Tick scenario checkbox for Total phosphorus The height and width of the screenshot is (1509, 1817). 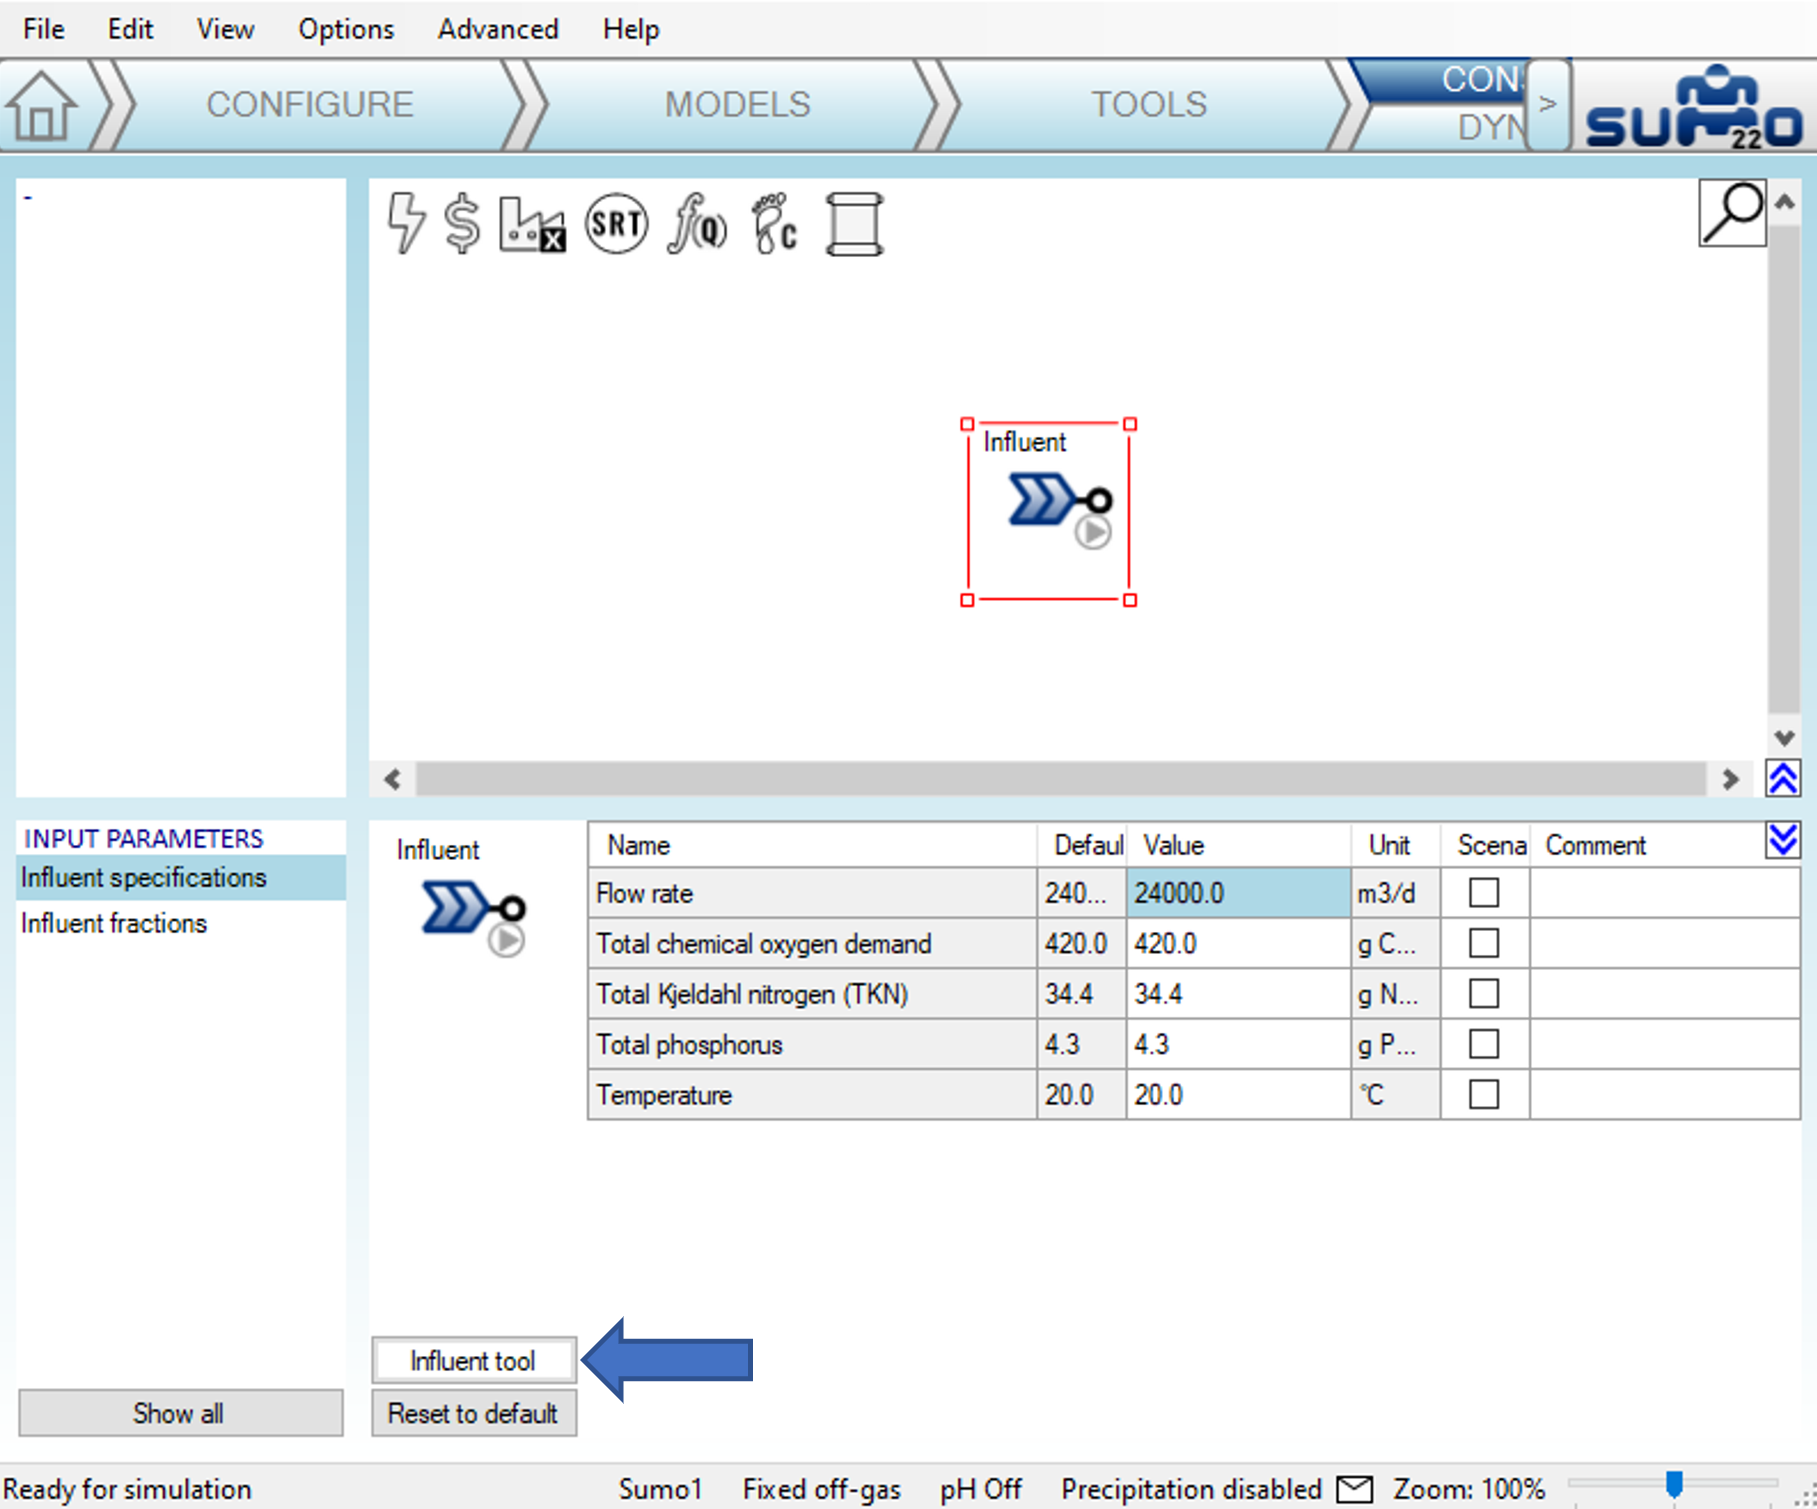coord(1484,1044)
